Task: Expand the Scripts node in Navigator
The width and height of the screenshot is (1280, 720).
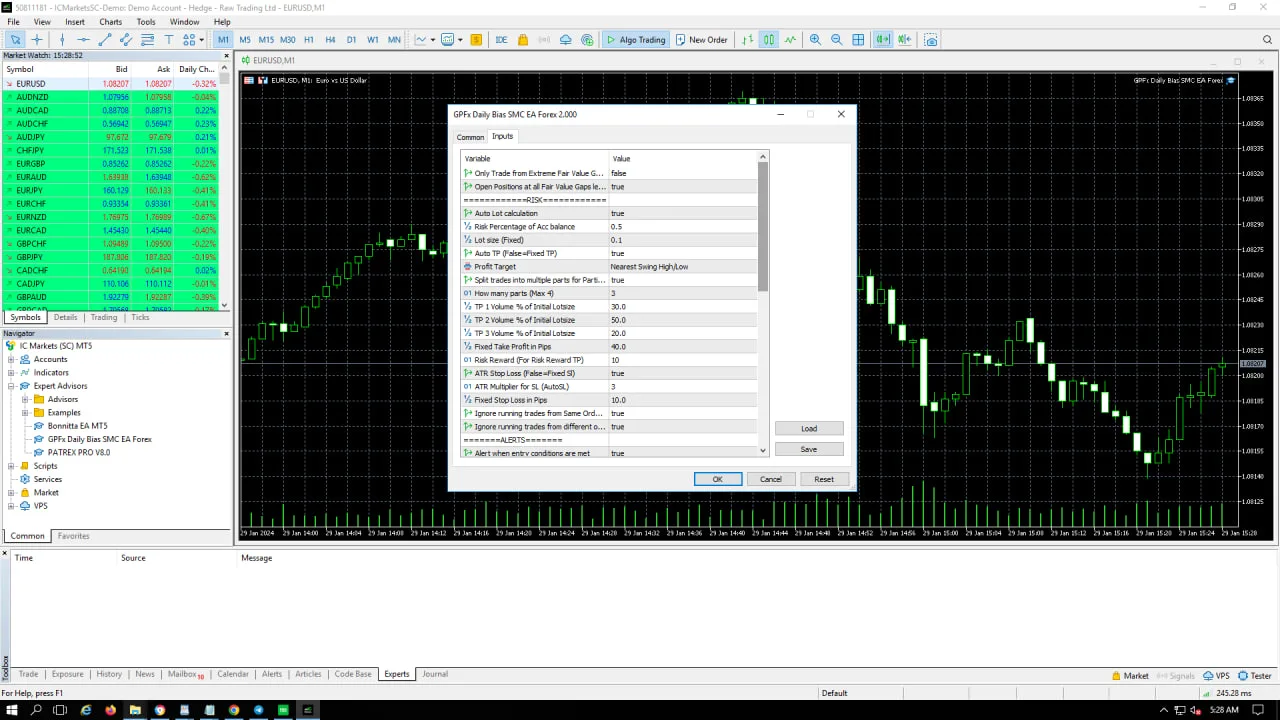Action: [12, 466]
